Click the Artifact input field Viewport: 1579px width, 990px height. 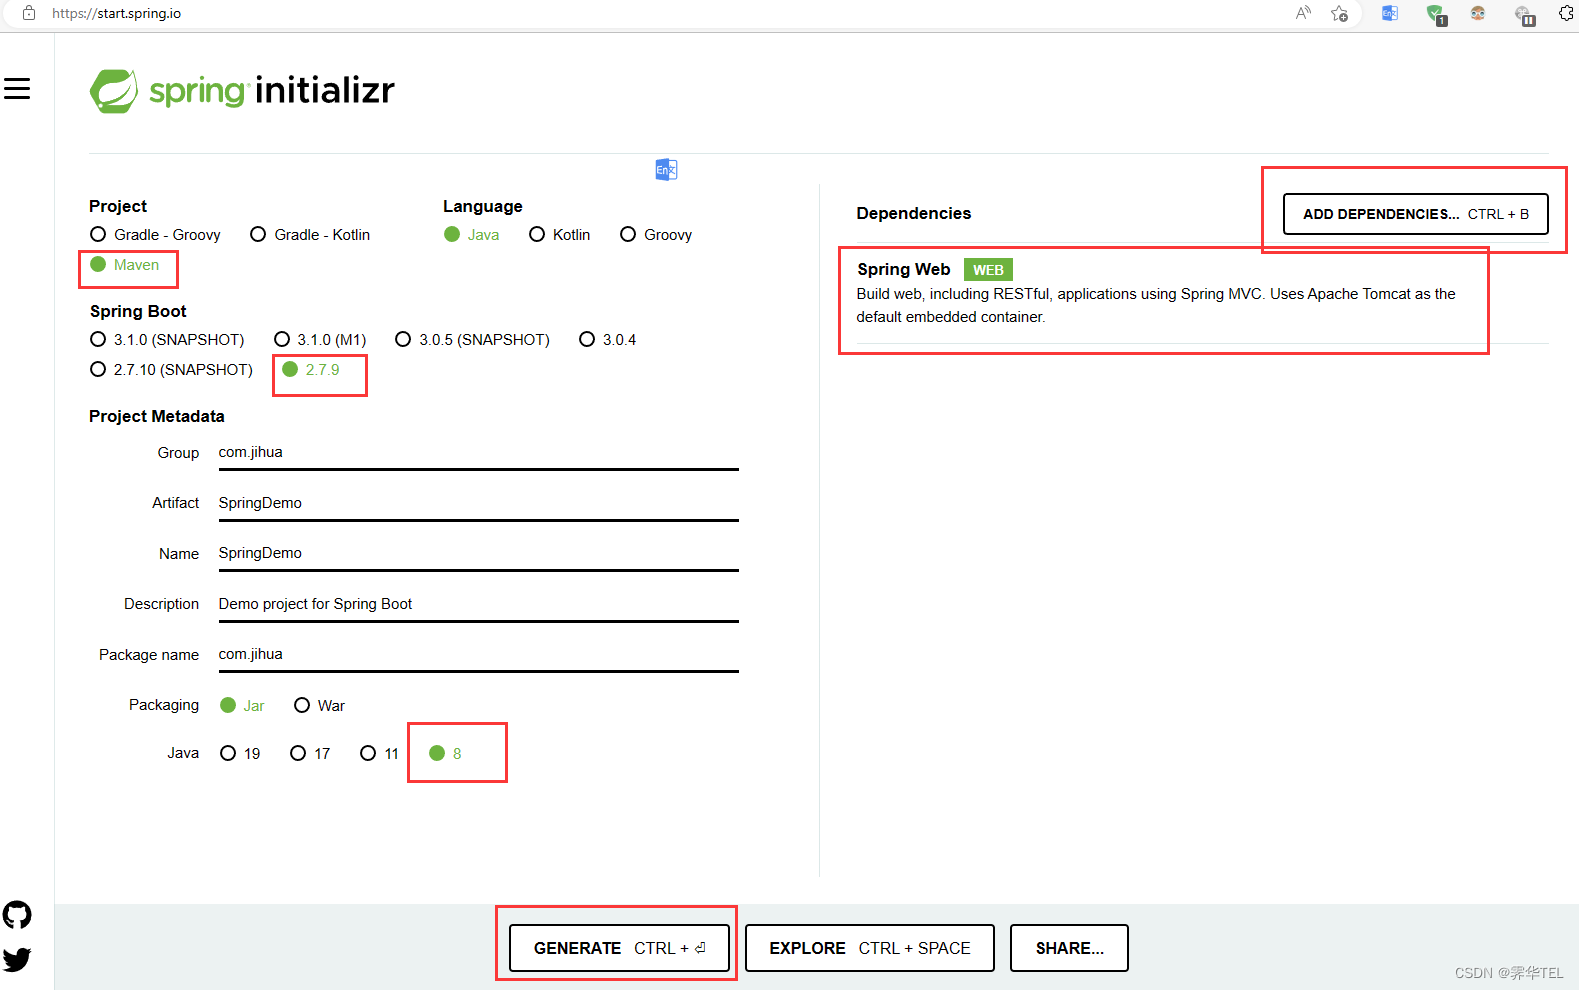(478, 503)
